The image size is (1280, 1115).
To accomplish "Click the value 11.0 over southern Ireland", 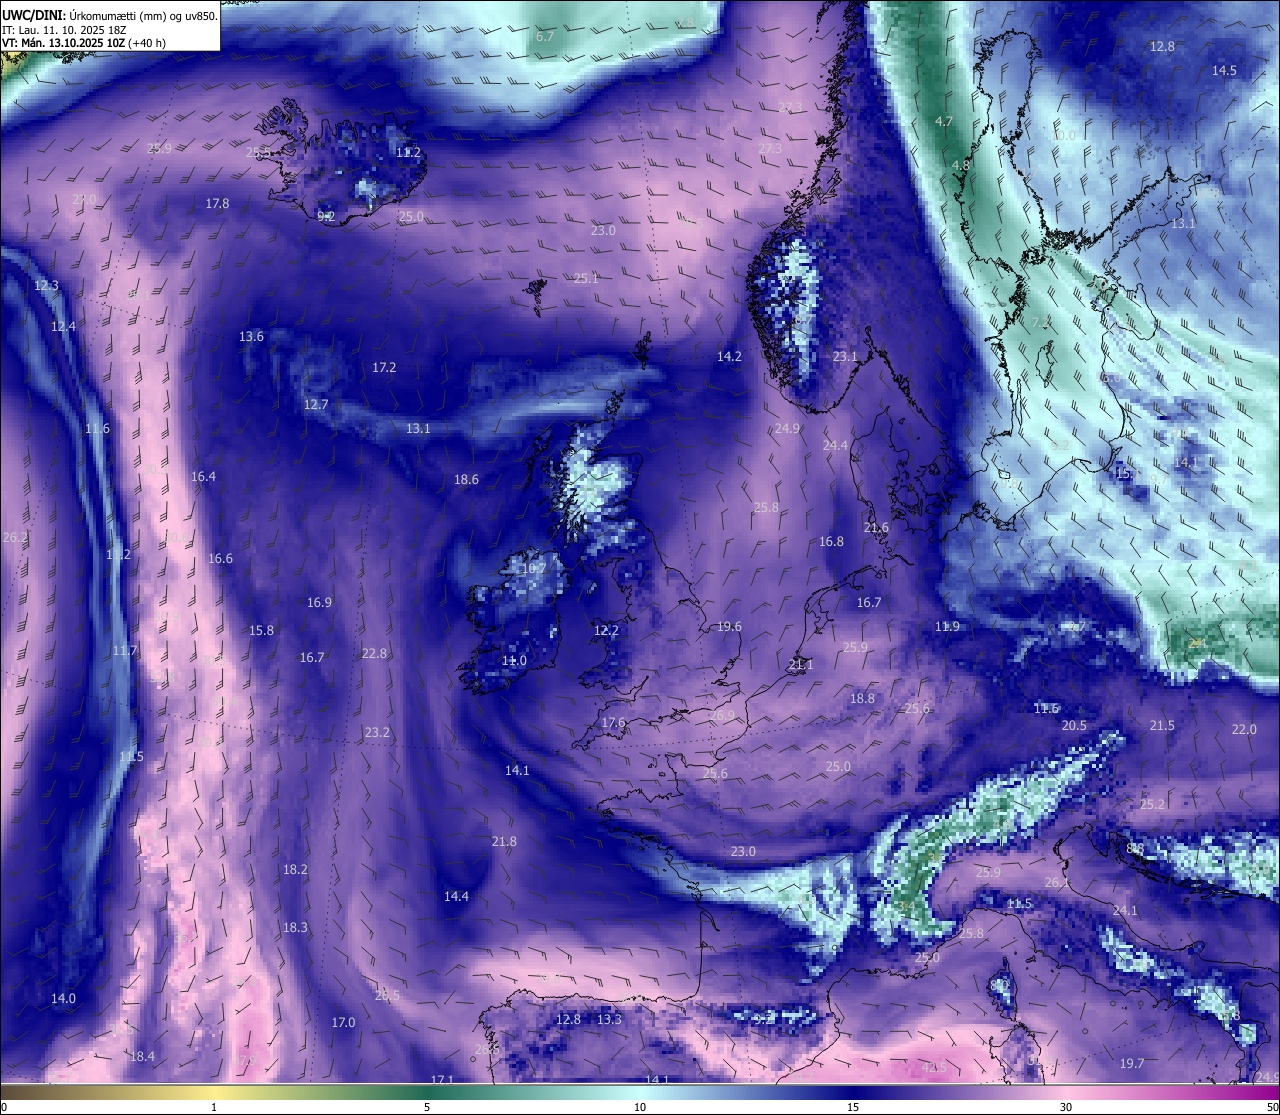I will (514, 660).
